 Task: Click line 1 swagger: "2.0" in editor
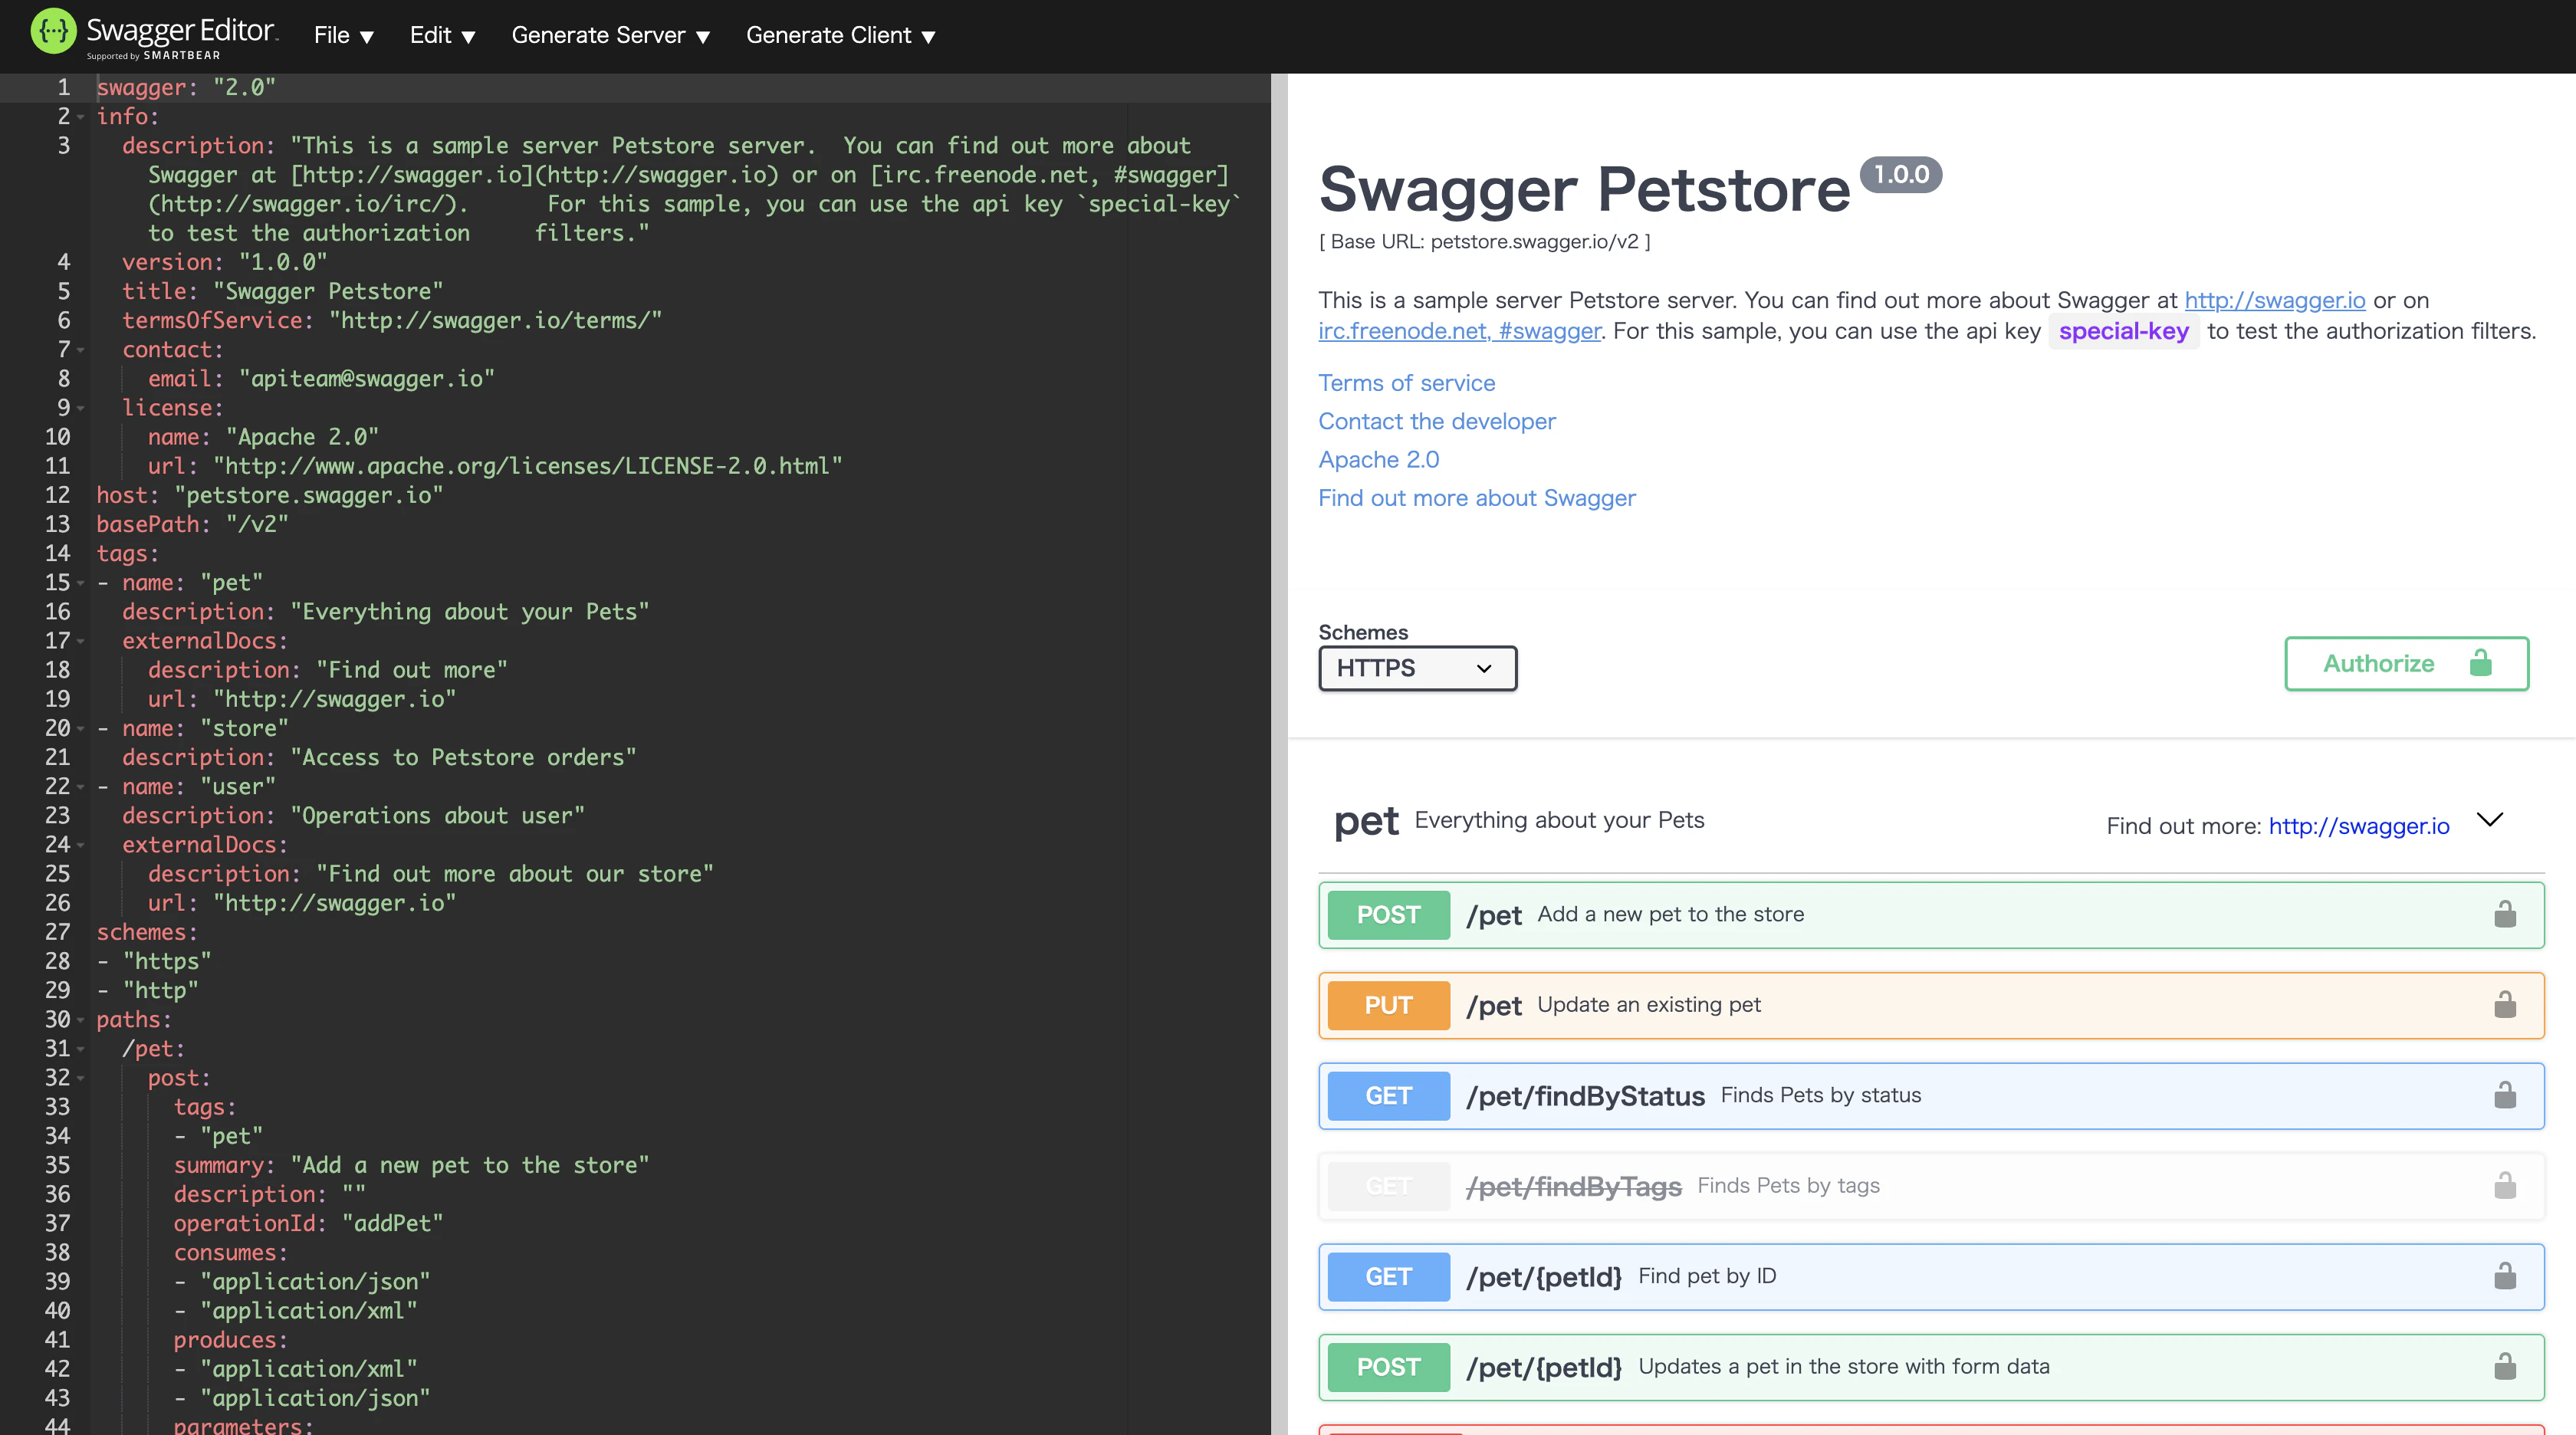[186, 88]
